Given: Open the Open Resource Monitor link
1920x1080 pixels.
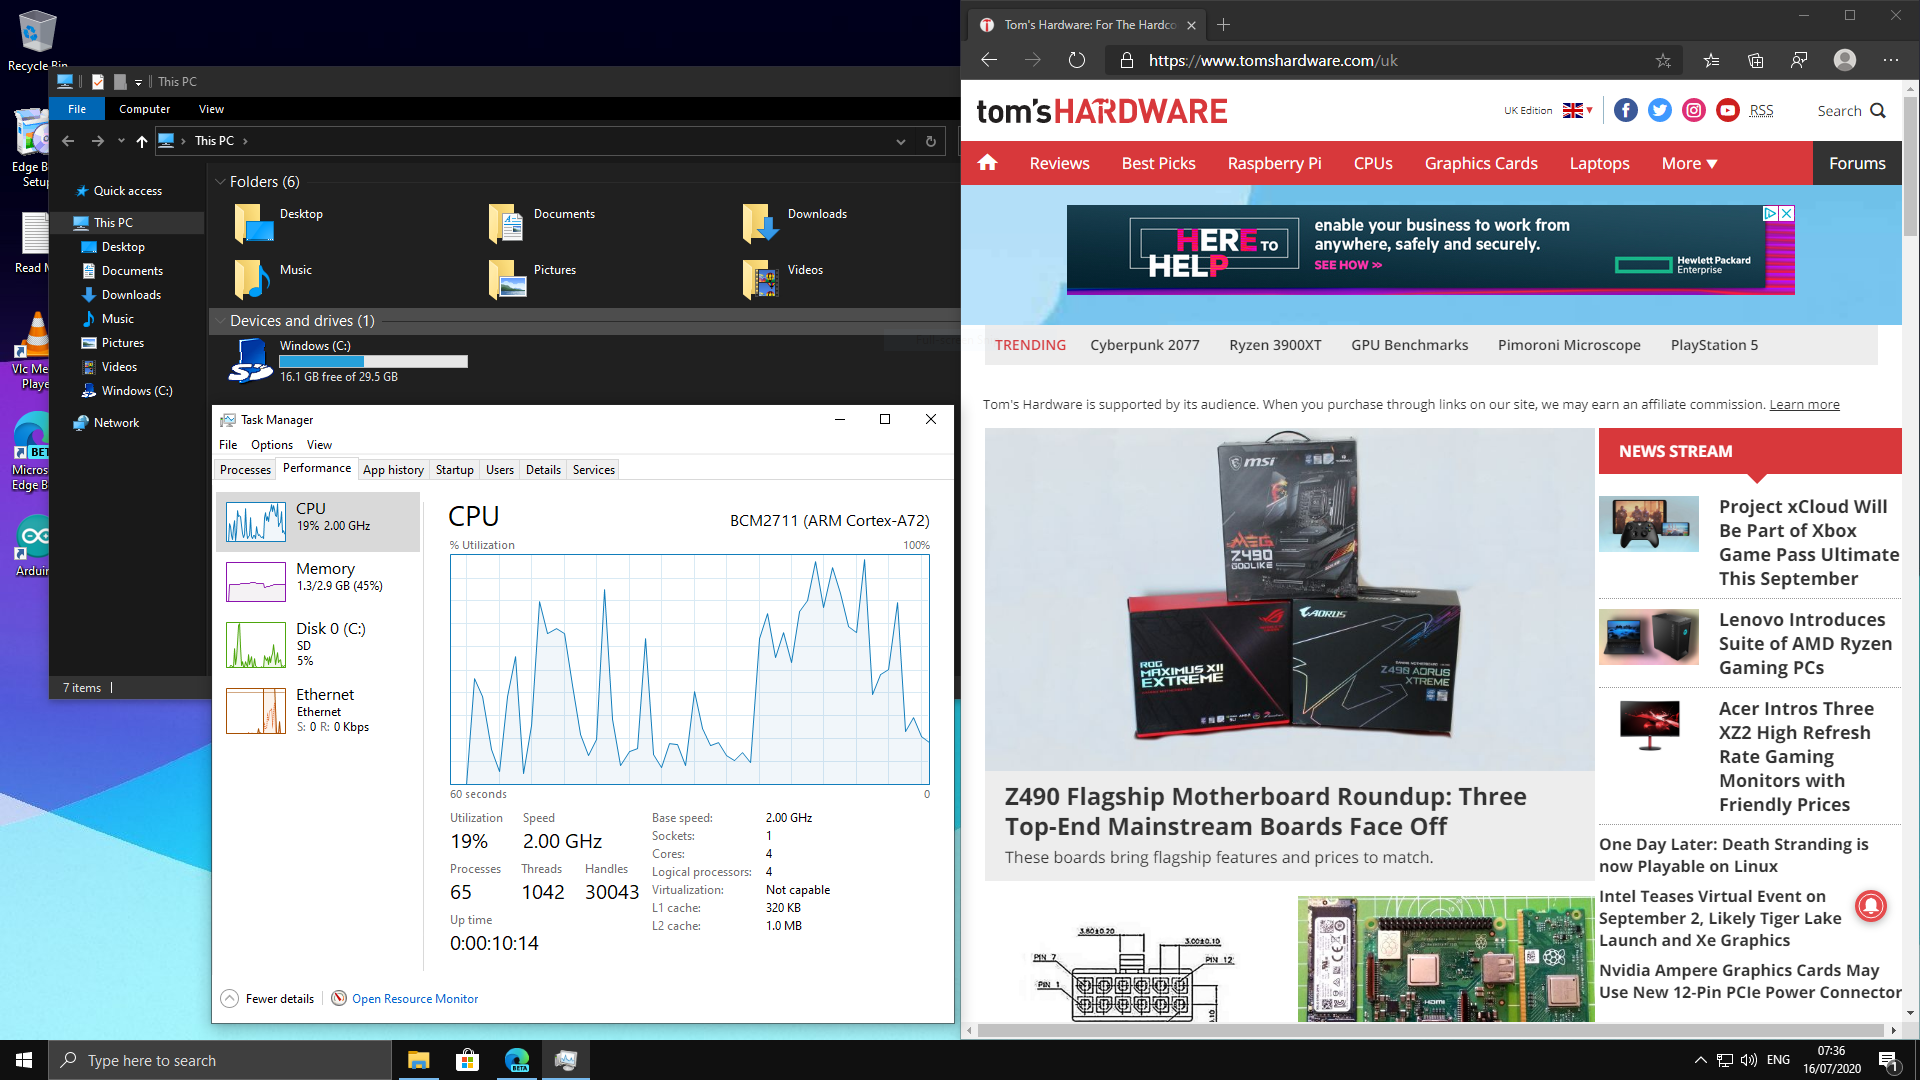Looking at the screenshot, I should 415,998.
